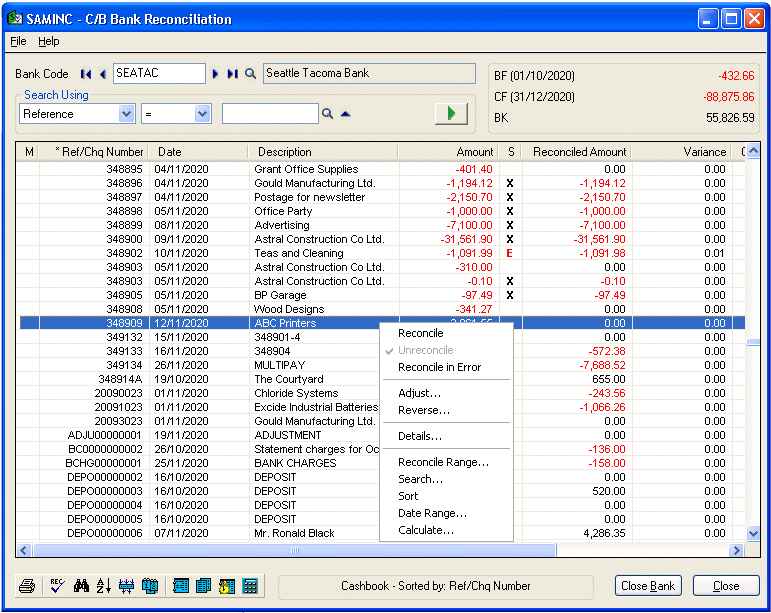Open search with the binoculars icon
The image size is (771, 613).
[82, 586]
